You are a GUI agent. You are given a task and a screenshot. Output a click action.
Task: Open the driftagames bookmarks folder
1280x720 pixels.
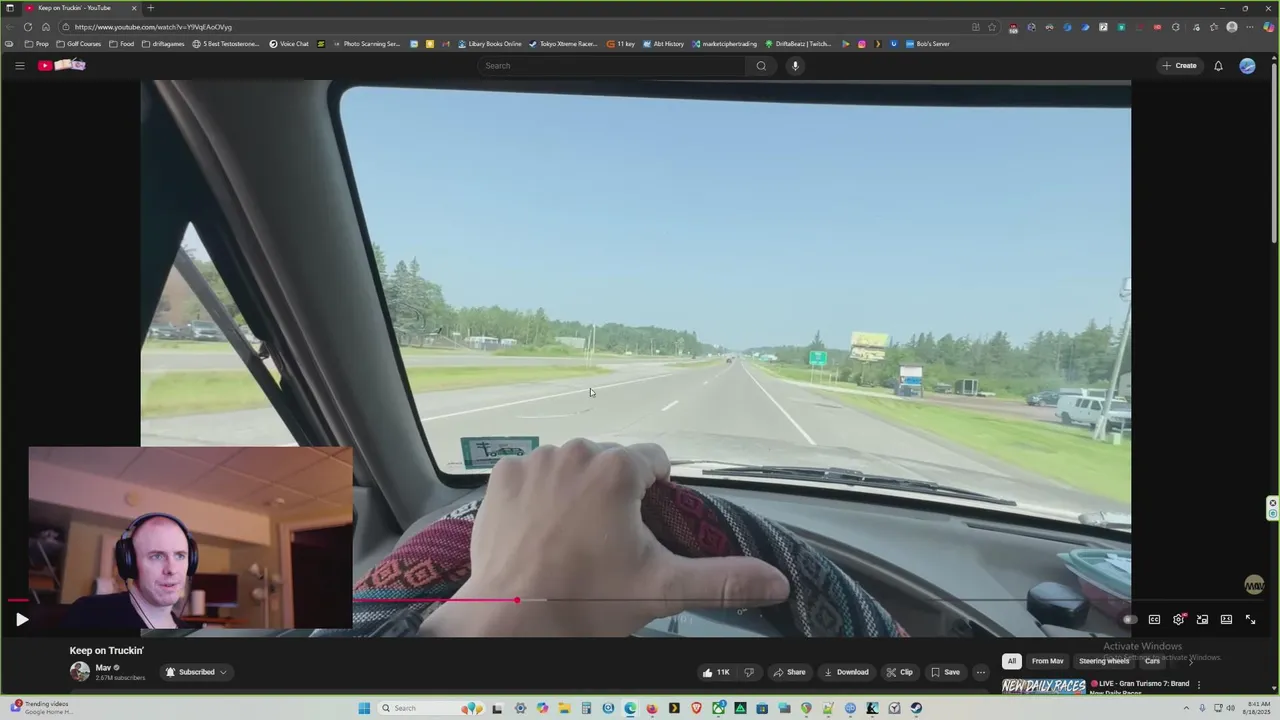pos(163,44)
